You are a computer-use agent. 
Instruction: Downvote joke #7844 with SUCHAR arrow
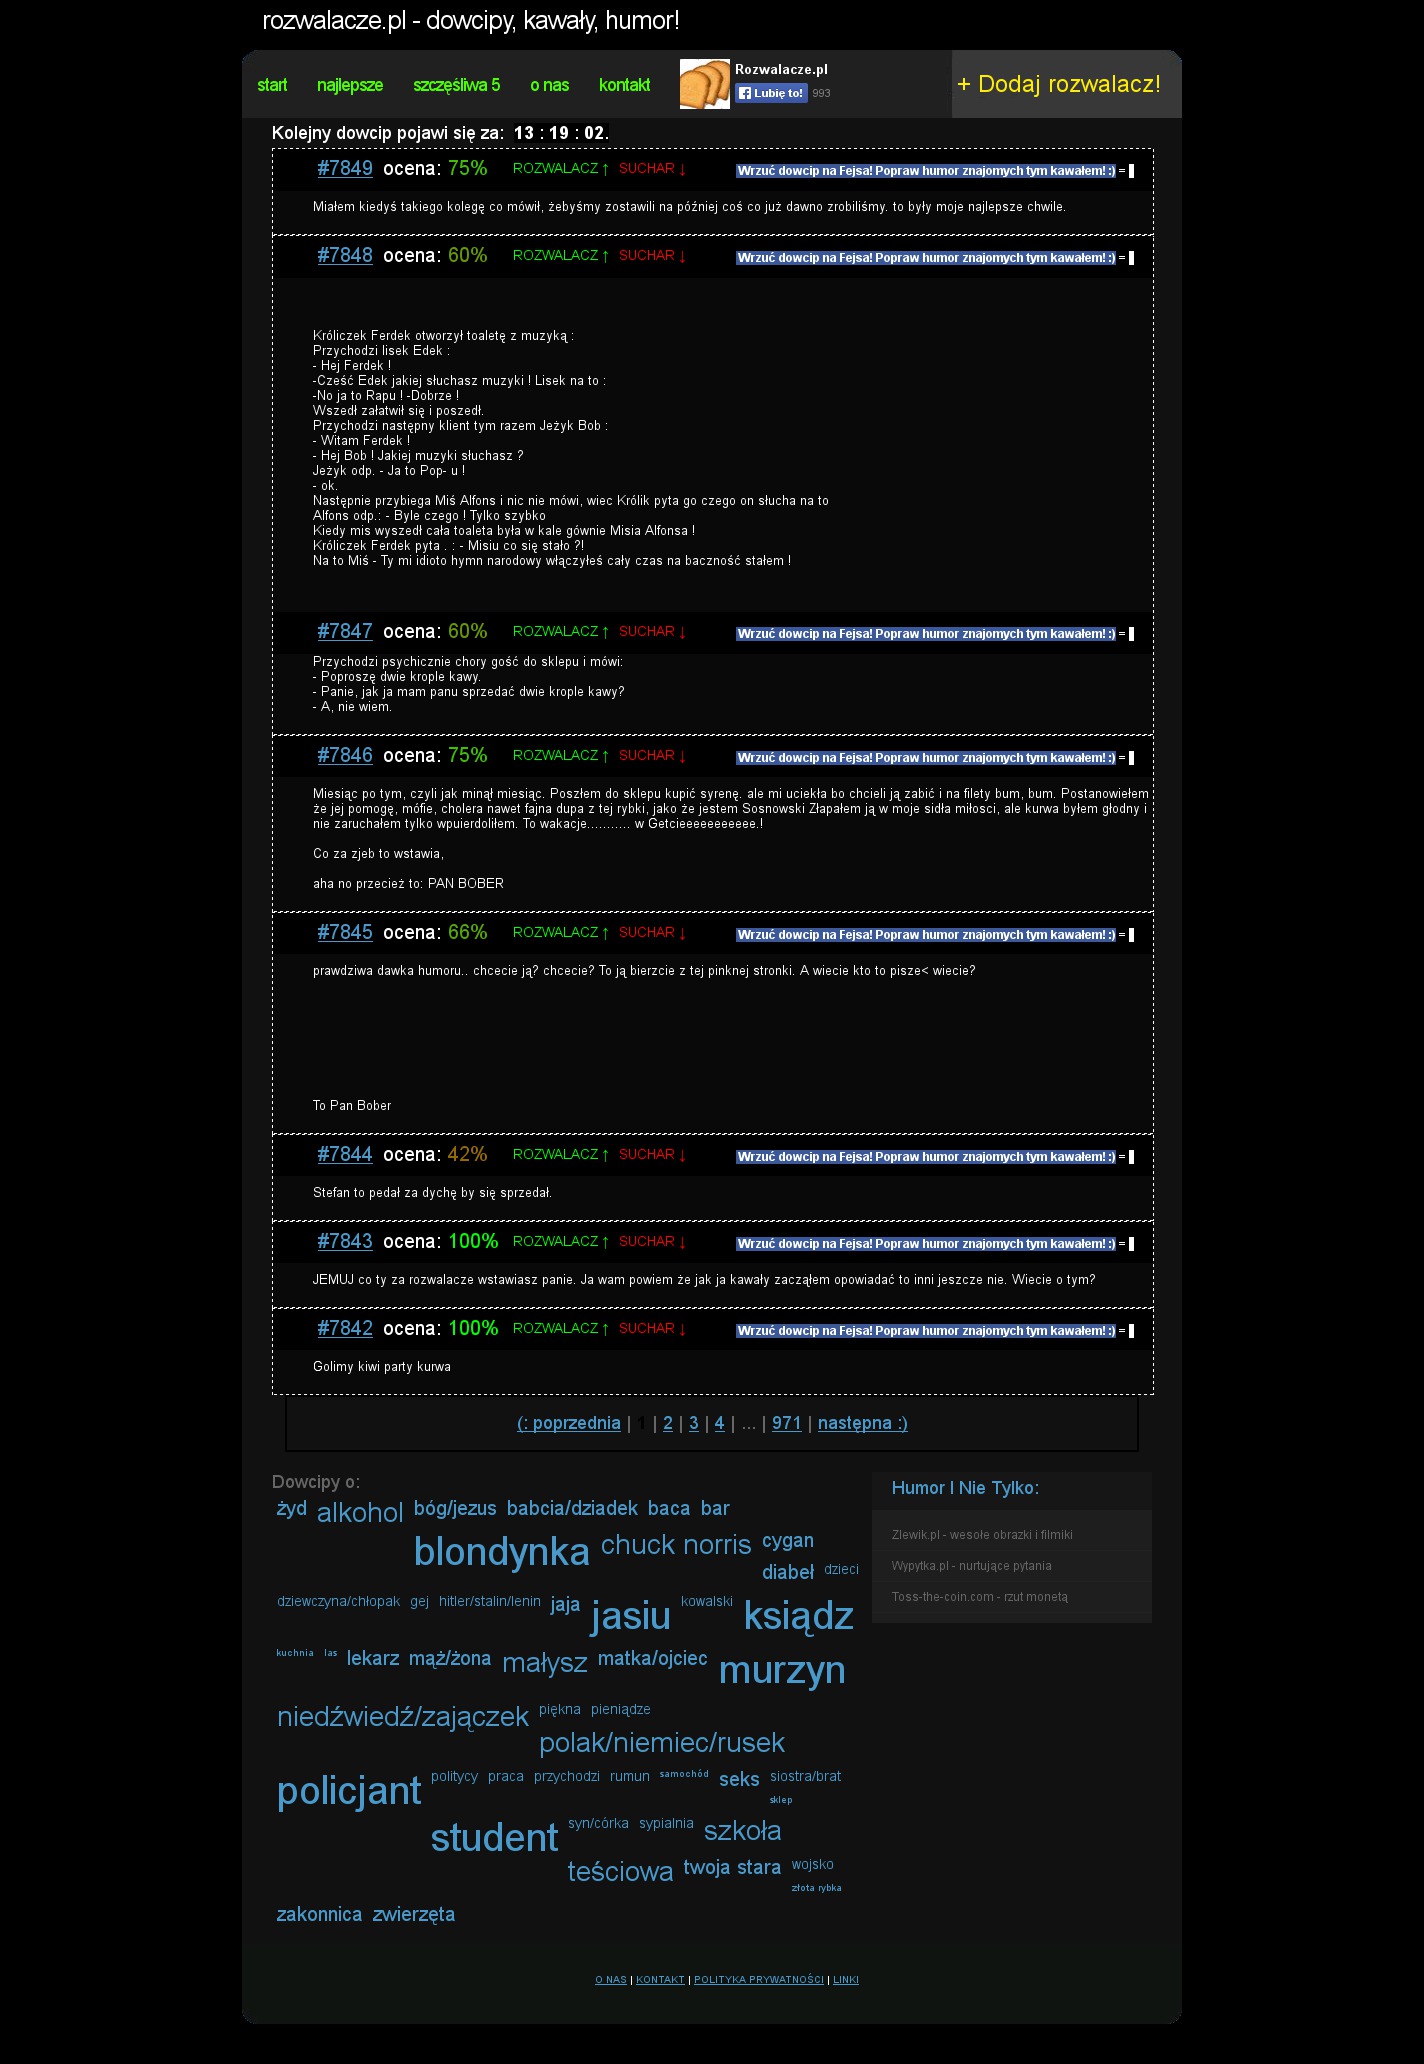[652, 1155]
